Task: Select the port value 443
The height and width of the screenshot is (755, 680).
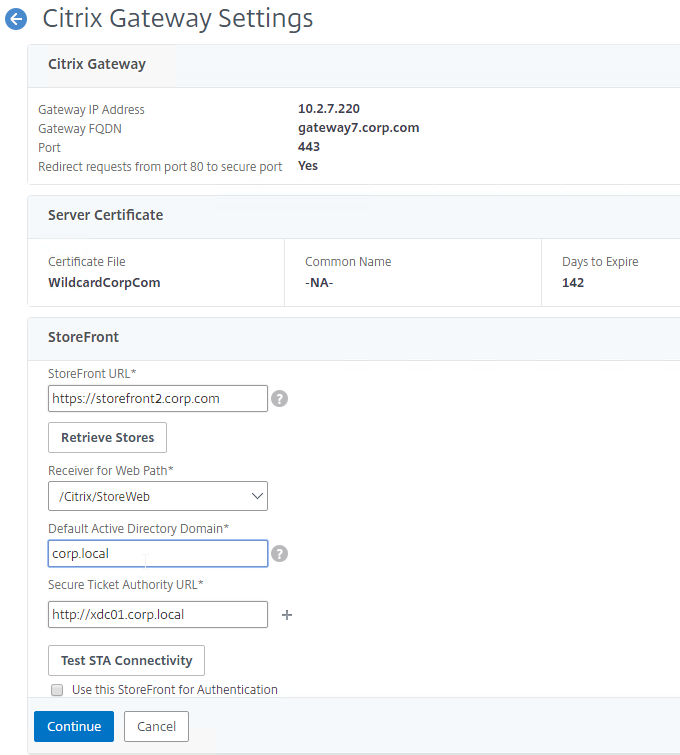Action: tap(309, 147)
